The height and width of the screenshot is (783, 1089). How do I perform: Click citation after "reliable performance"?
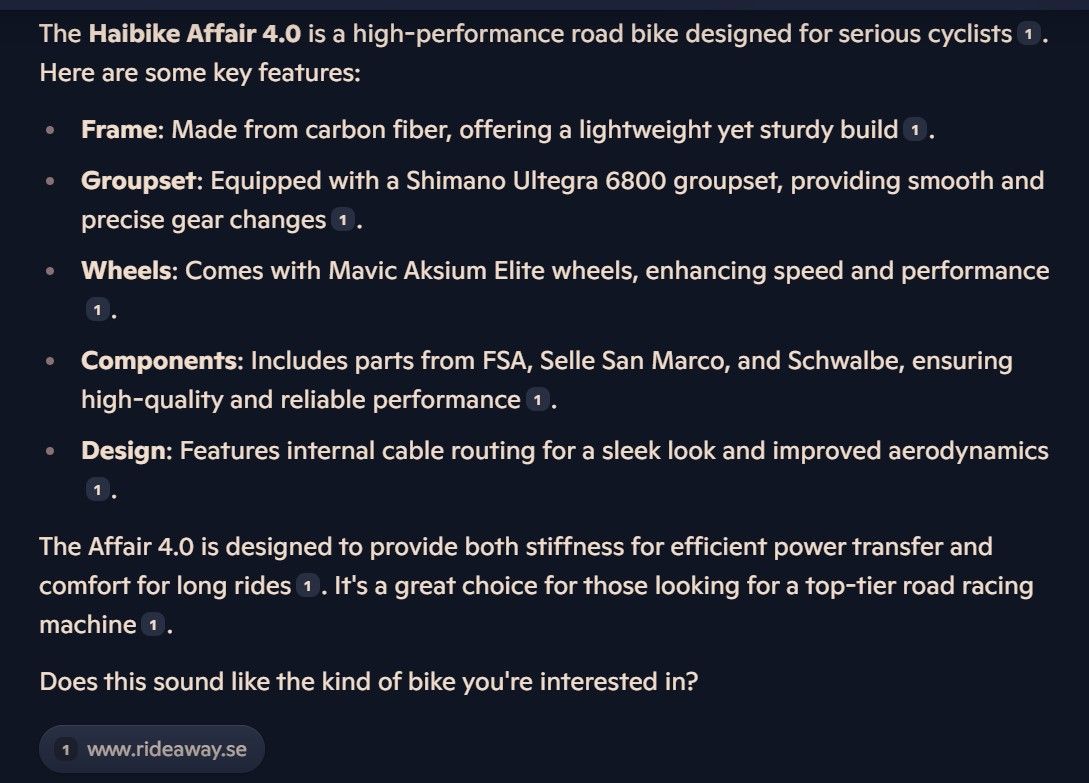coord(537,401)
